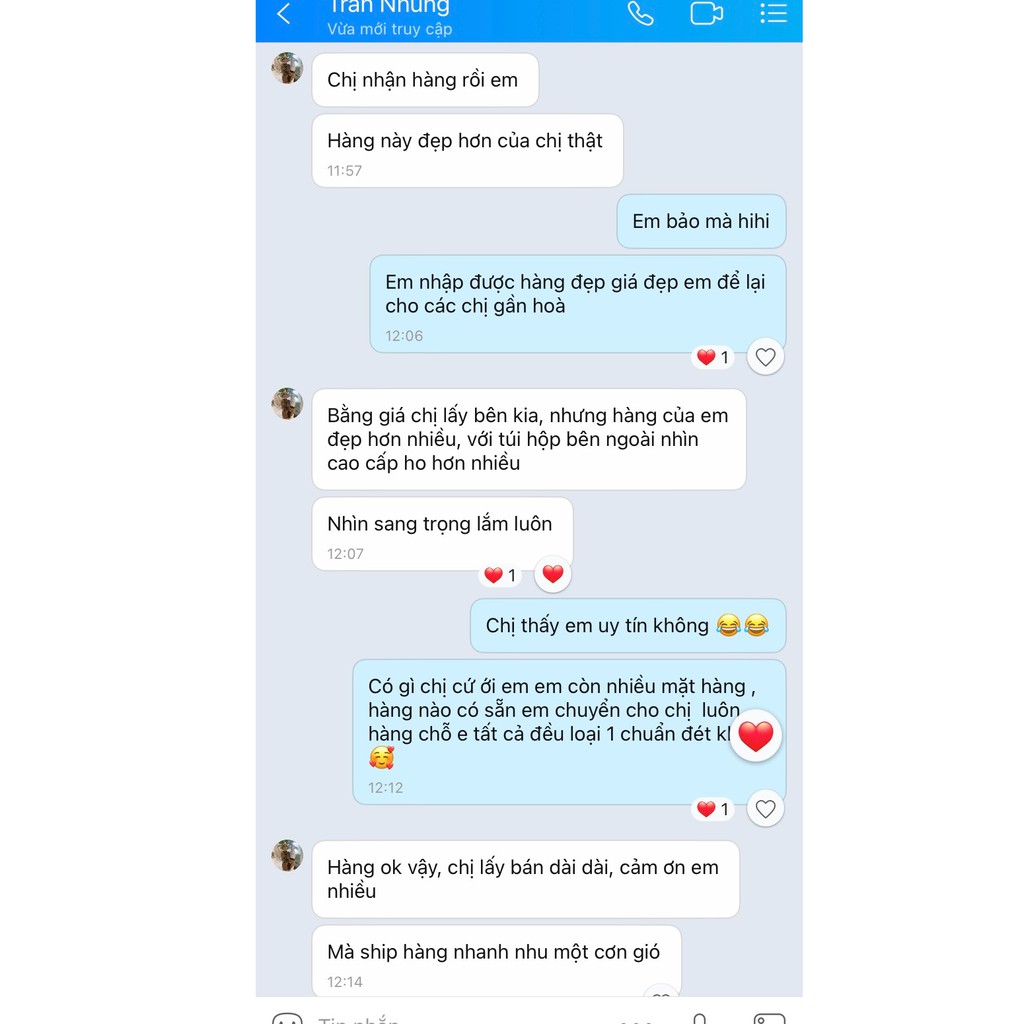Open reaction count on 12:06 message
Screen dimensions: 1024x1024
tap(712, 357)
